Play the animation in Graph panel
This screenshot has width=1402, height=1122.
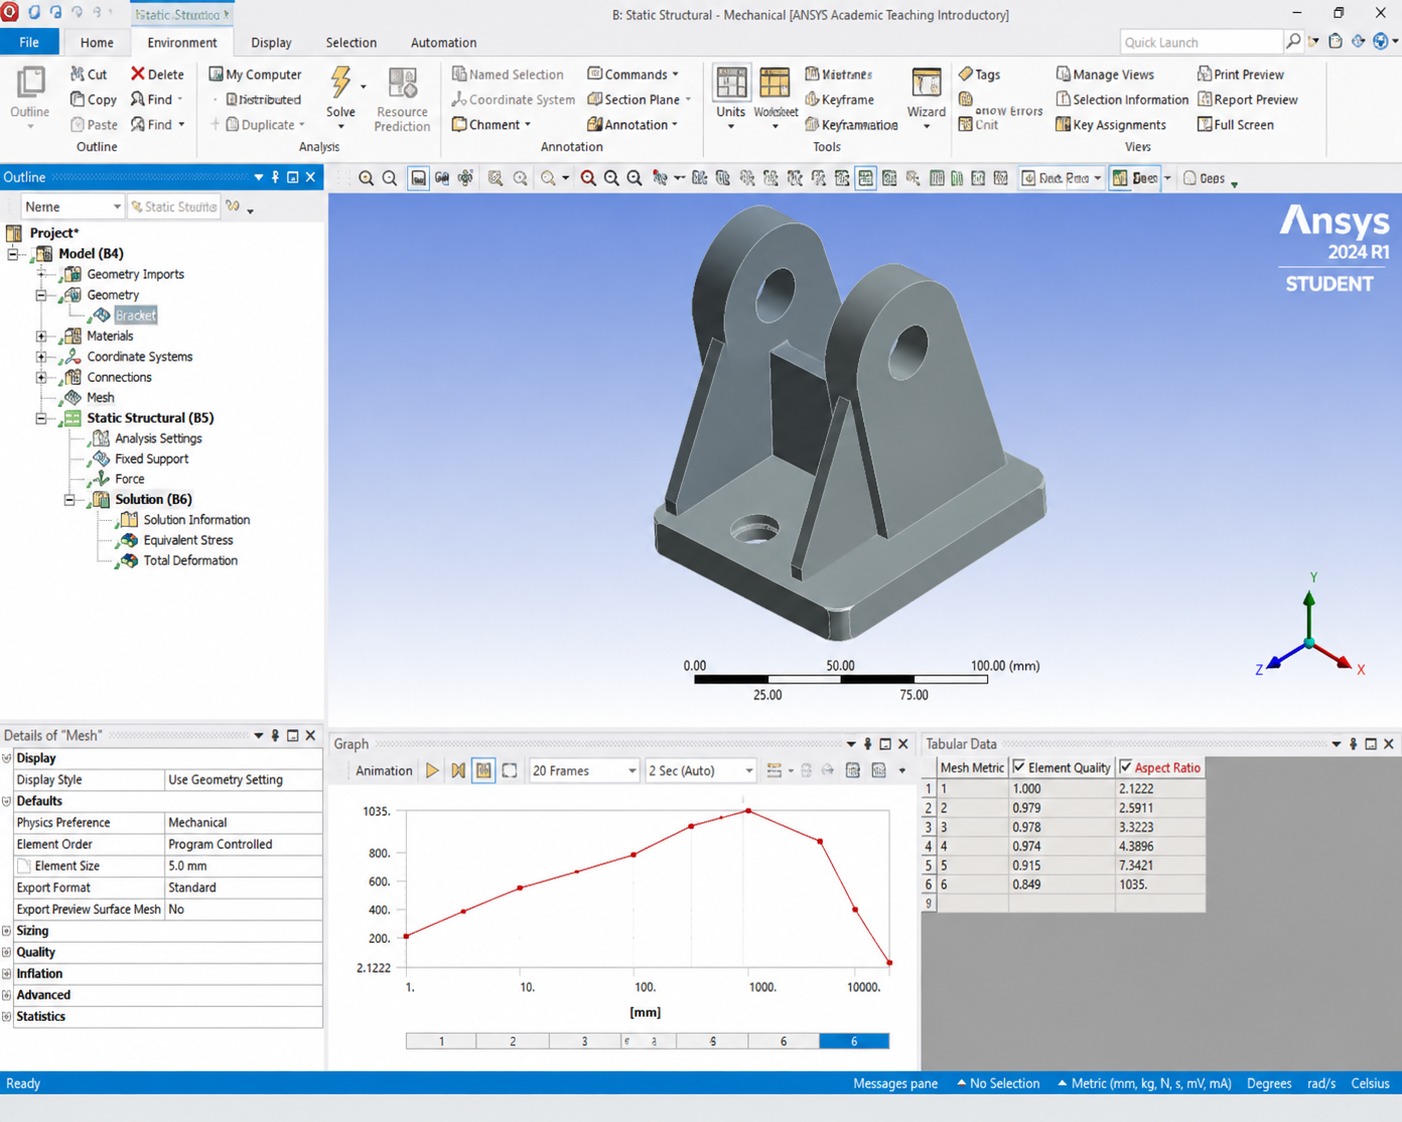click(x=432, y=770)
